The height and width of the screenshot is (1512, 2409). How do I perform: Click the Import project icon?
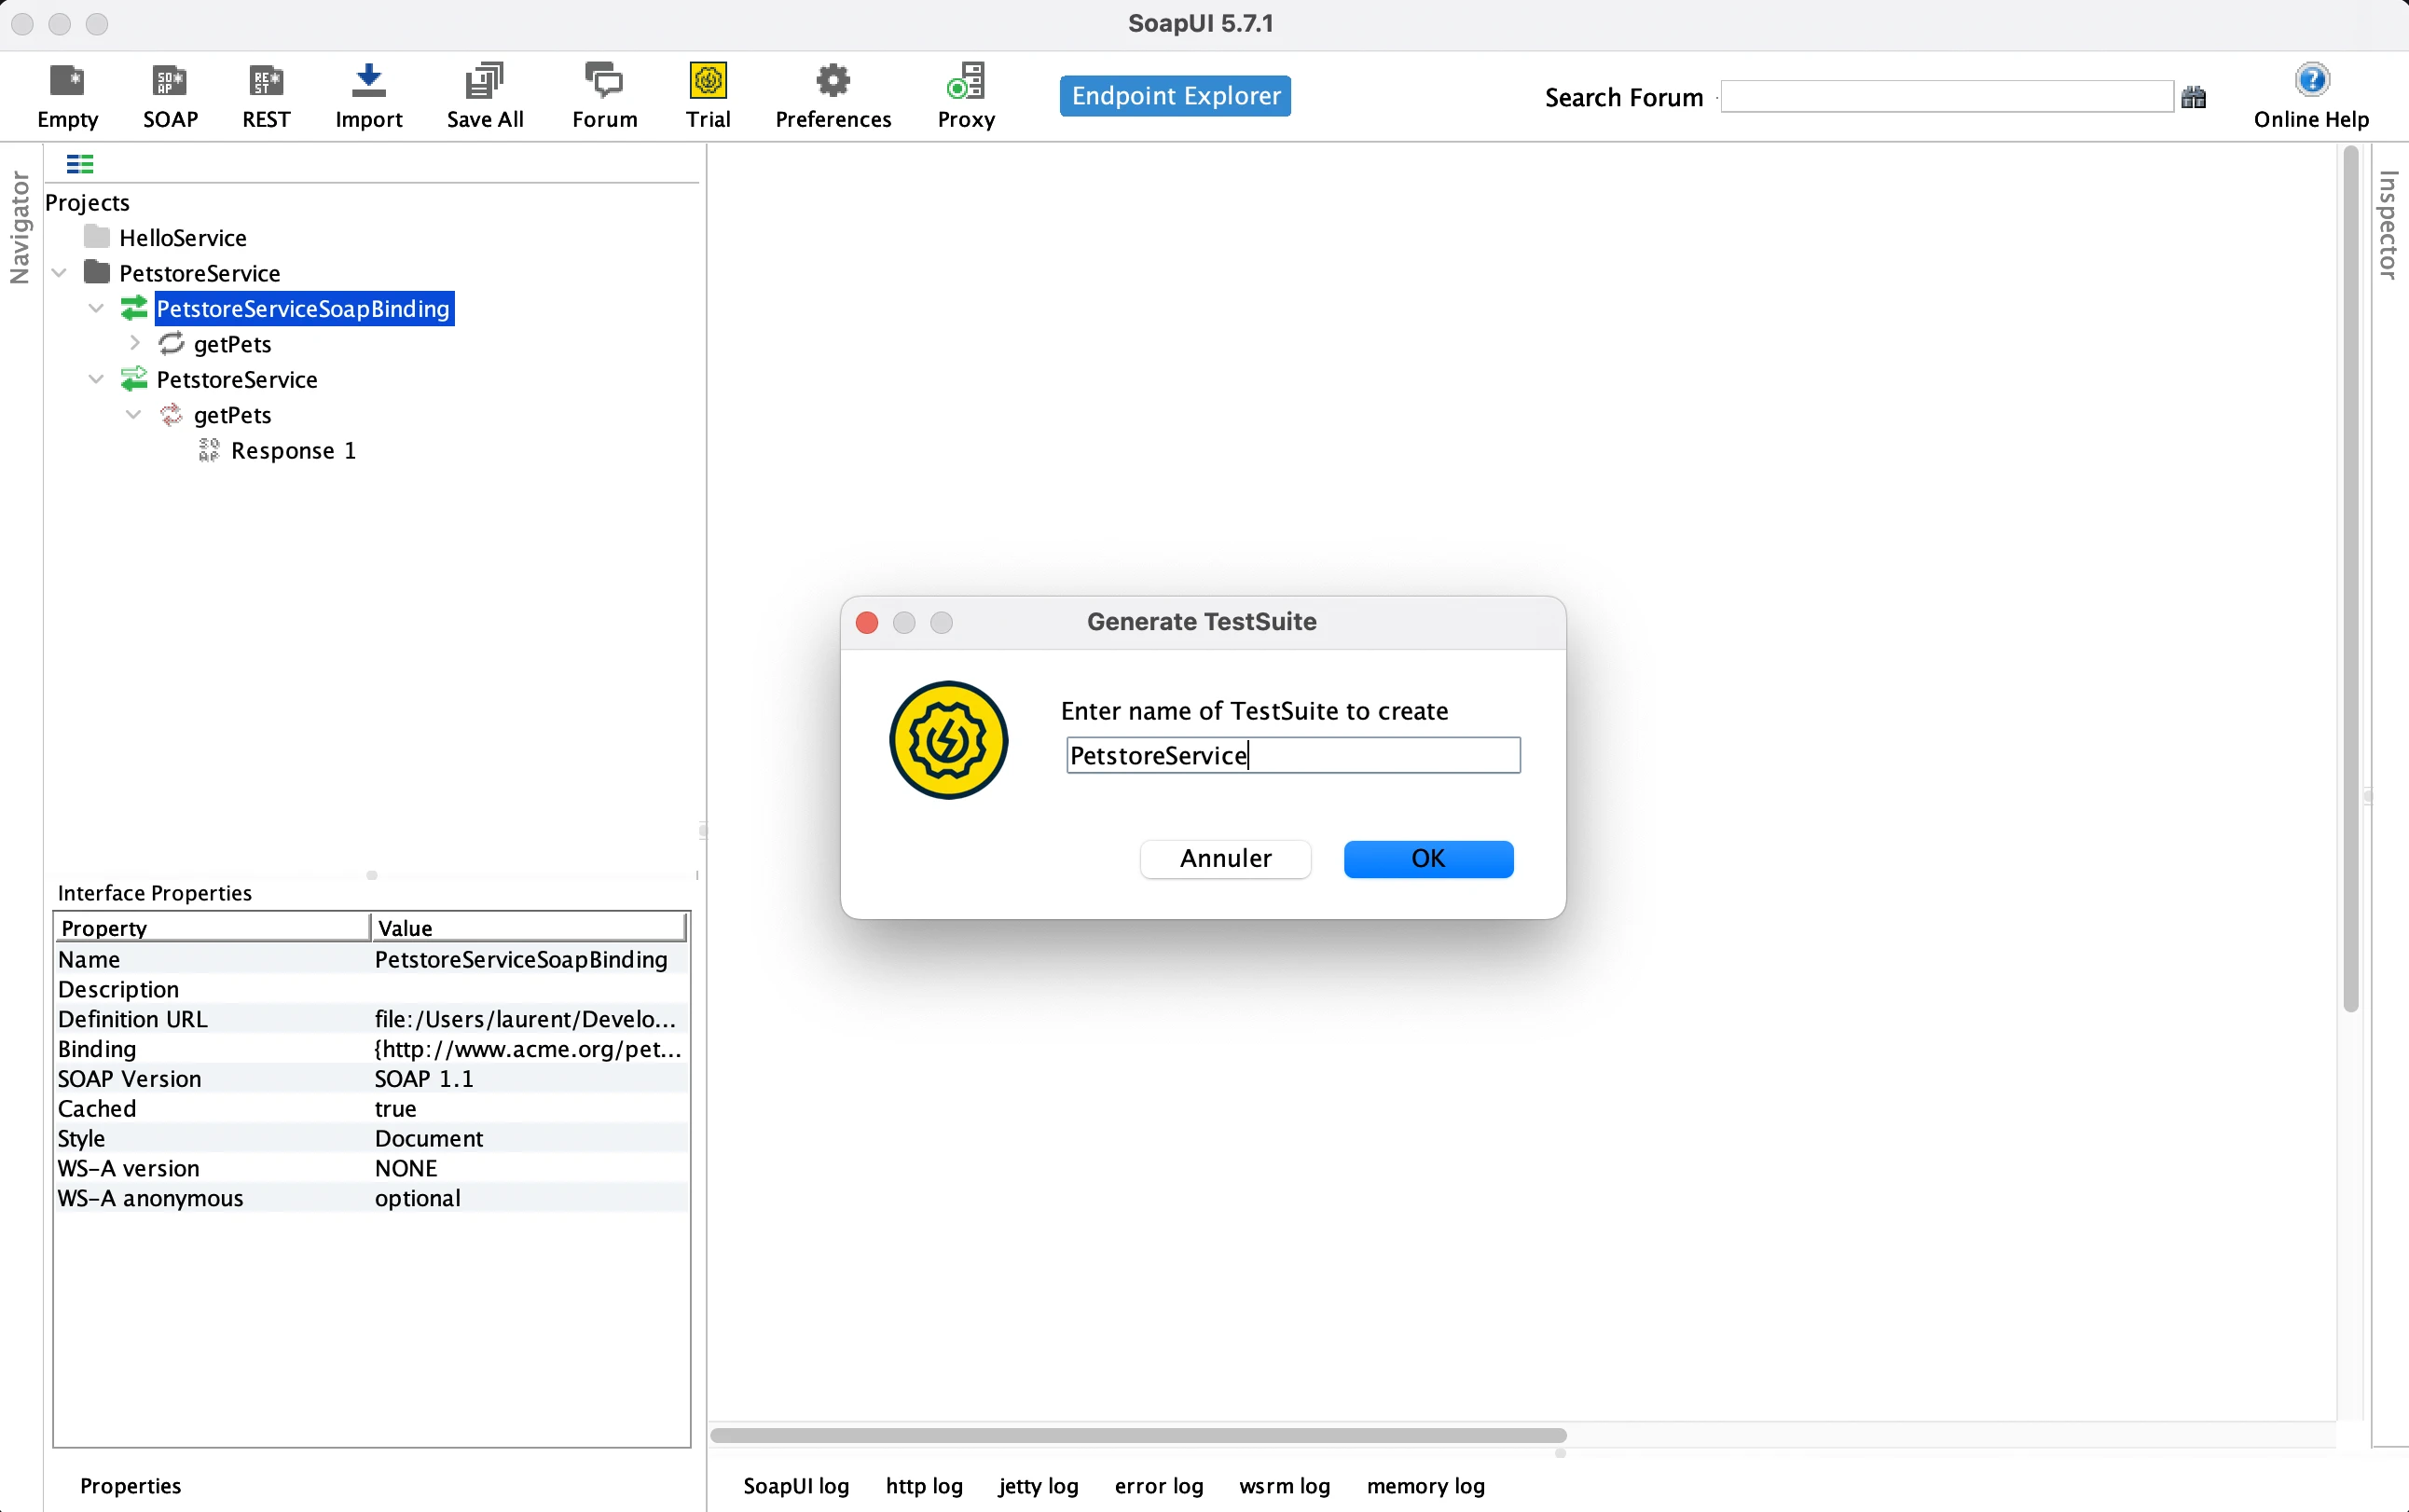click(x=368, y=82)
